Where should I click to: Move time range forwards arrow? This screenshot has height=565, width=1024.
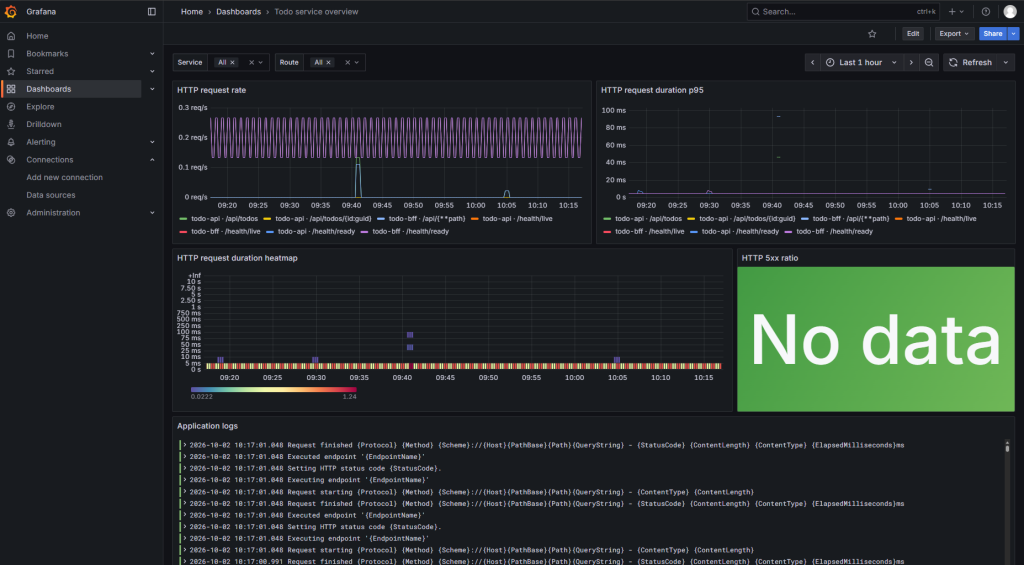tap(911, 63)
